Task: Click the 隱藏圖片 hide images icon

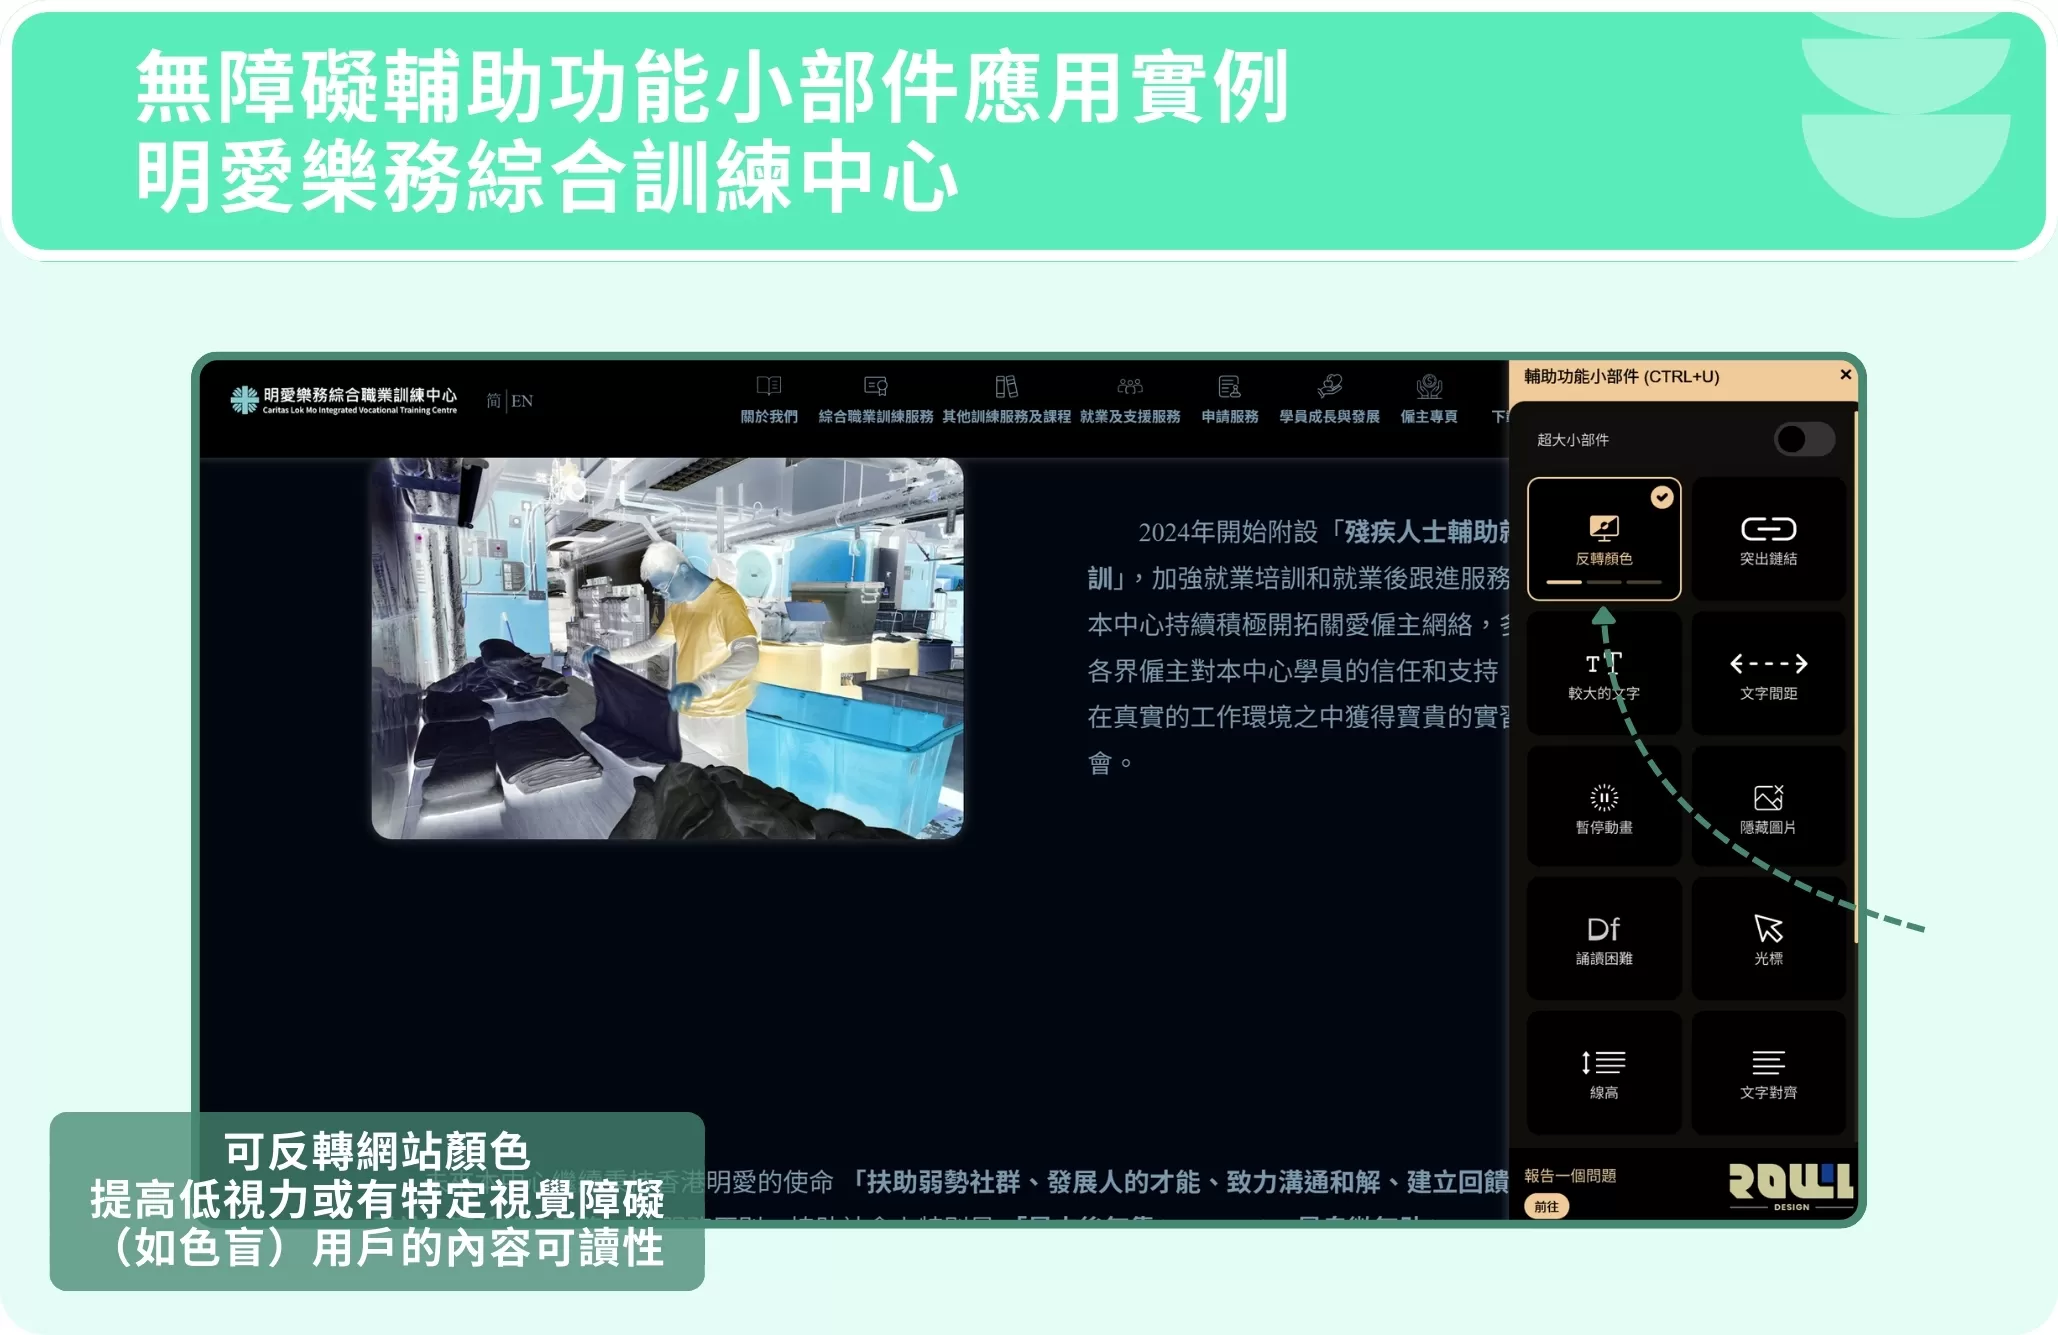Action: pos(1768,798)
